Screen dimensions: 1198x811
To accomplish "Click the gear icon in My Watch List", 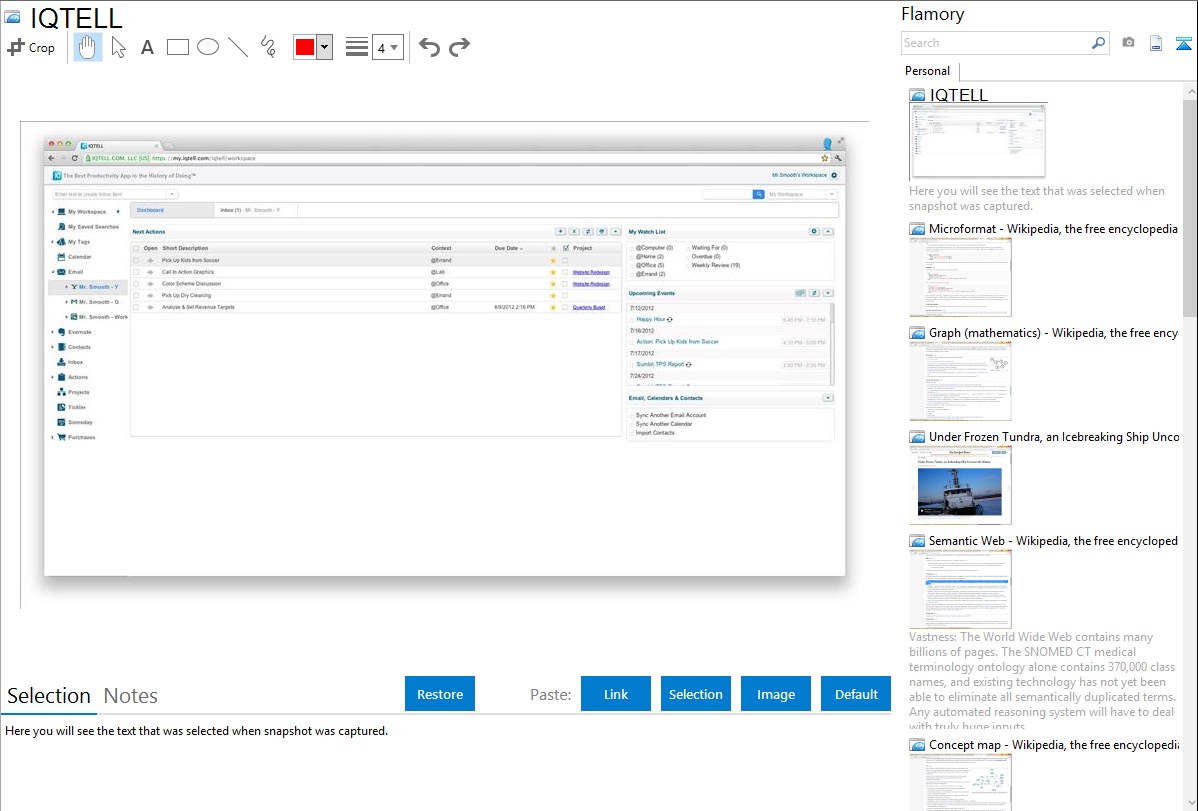I will [814, 232].
